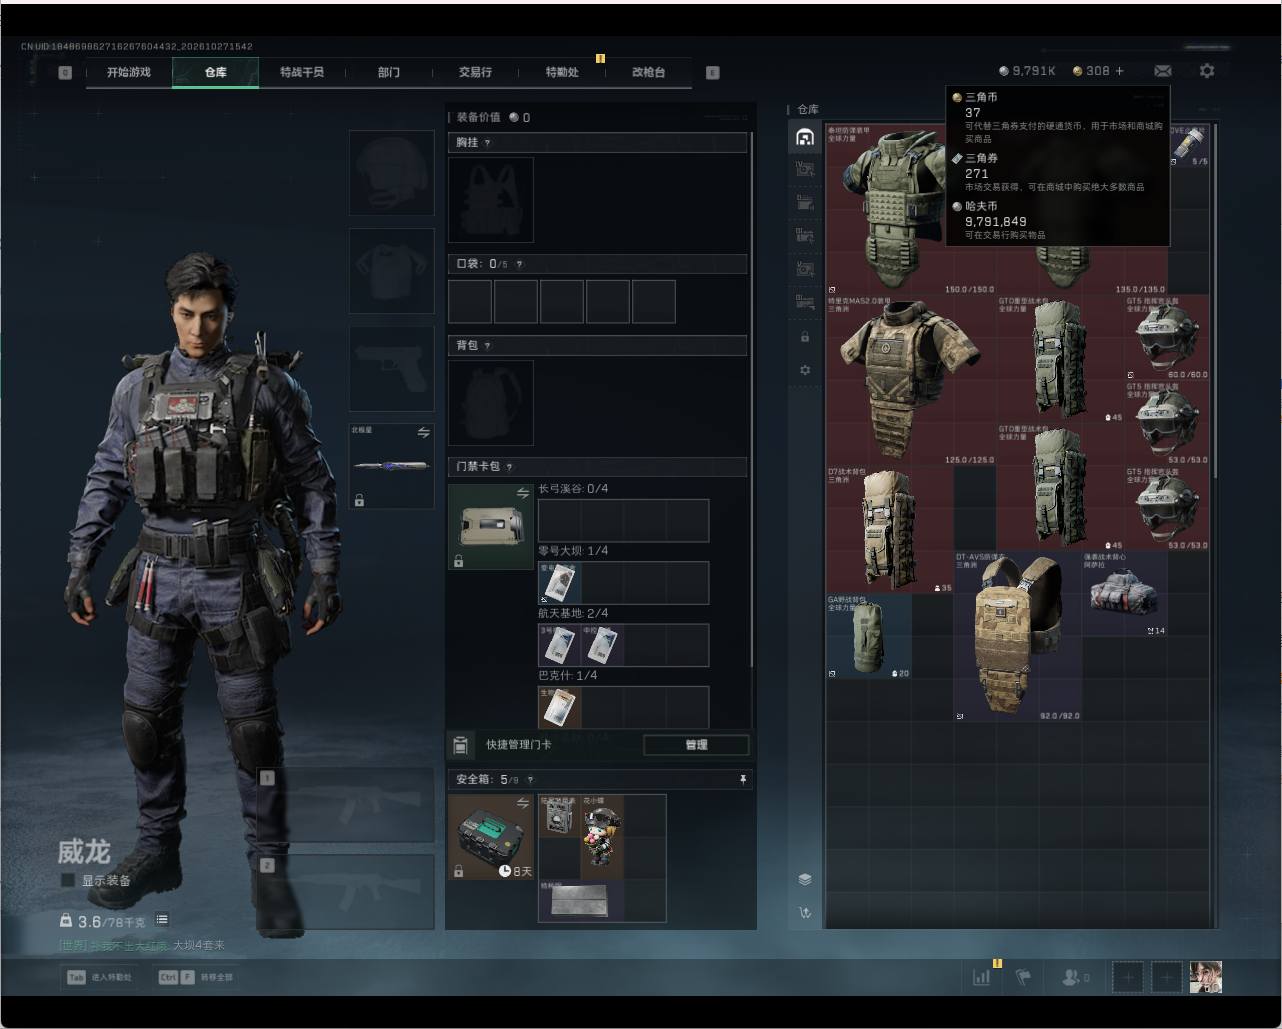Click the empty helmet equipment slot
This screenshot has width=1282, height=1029.
pos(391,173)
